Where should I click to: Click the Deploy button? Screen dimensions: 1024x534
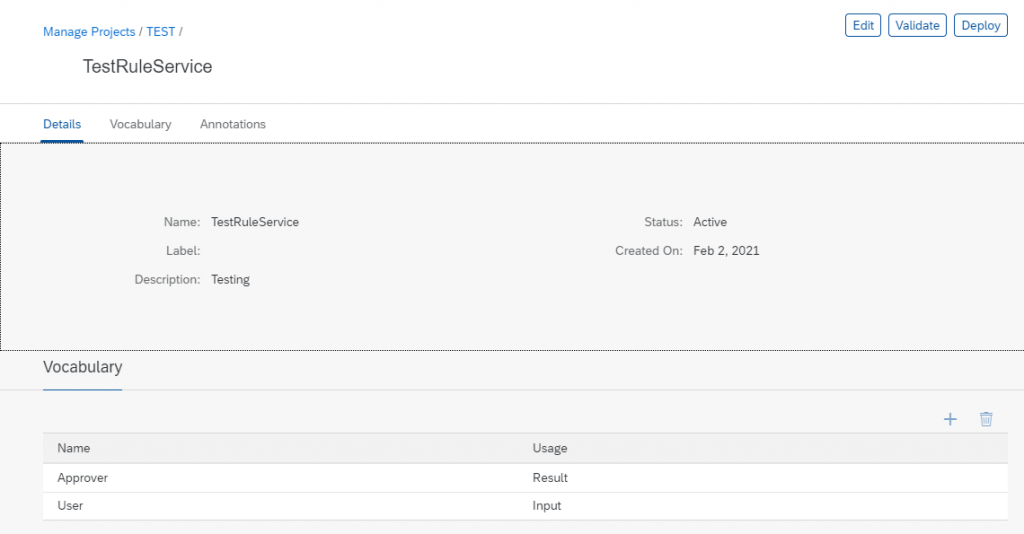click(980, 25)
